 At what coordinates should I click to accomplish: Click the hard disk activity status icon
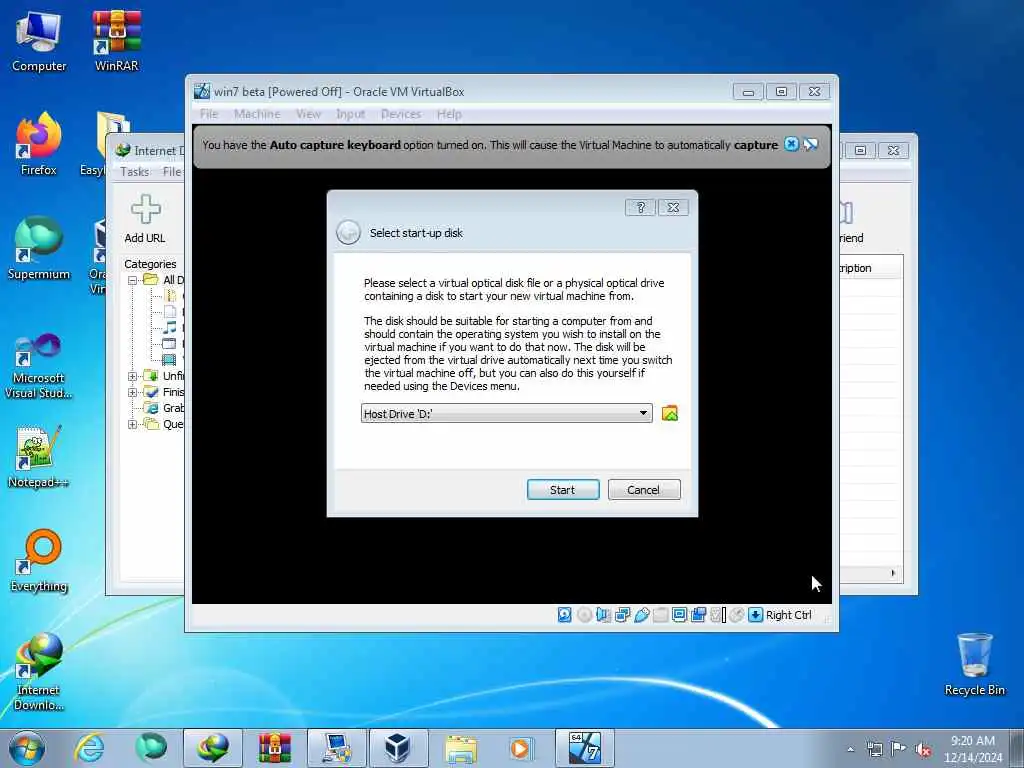point(564,615)
